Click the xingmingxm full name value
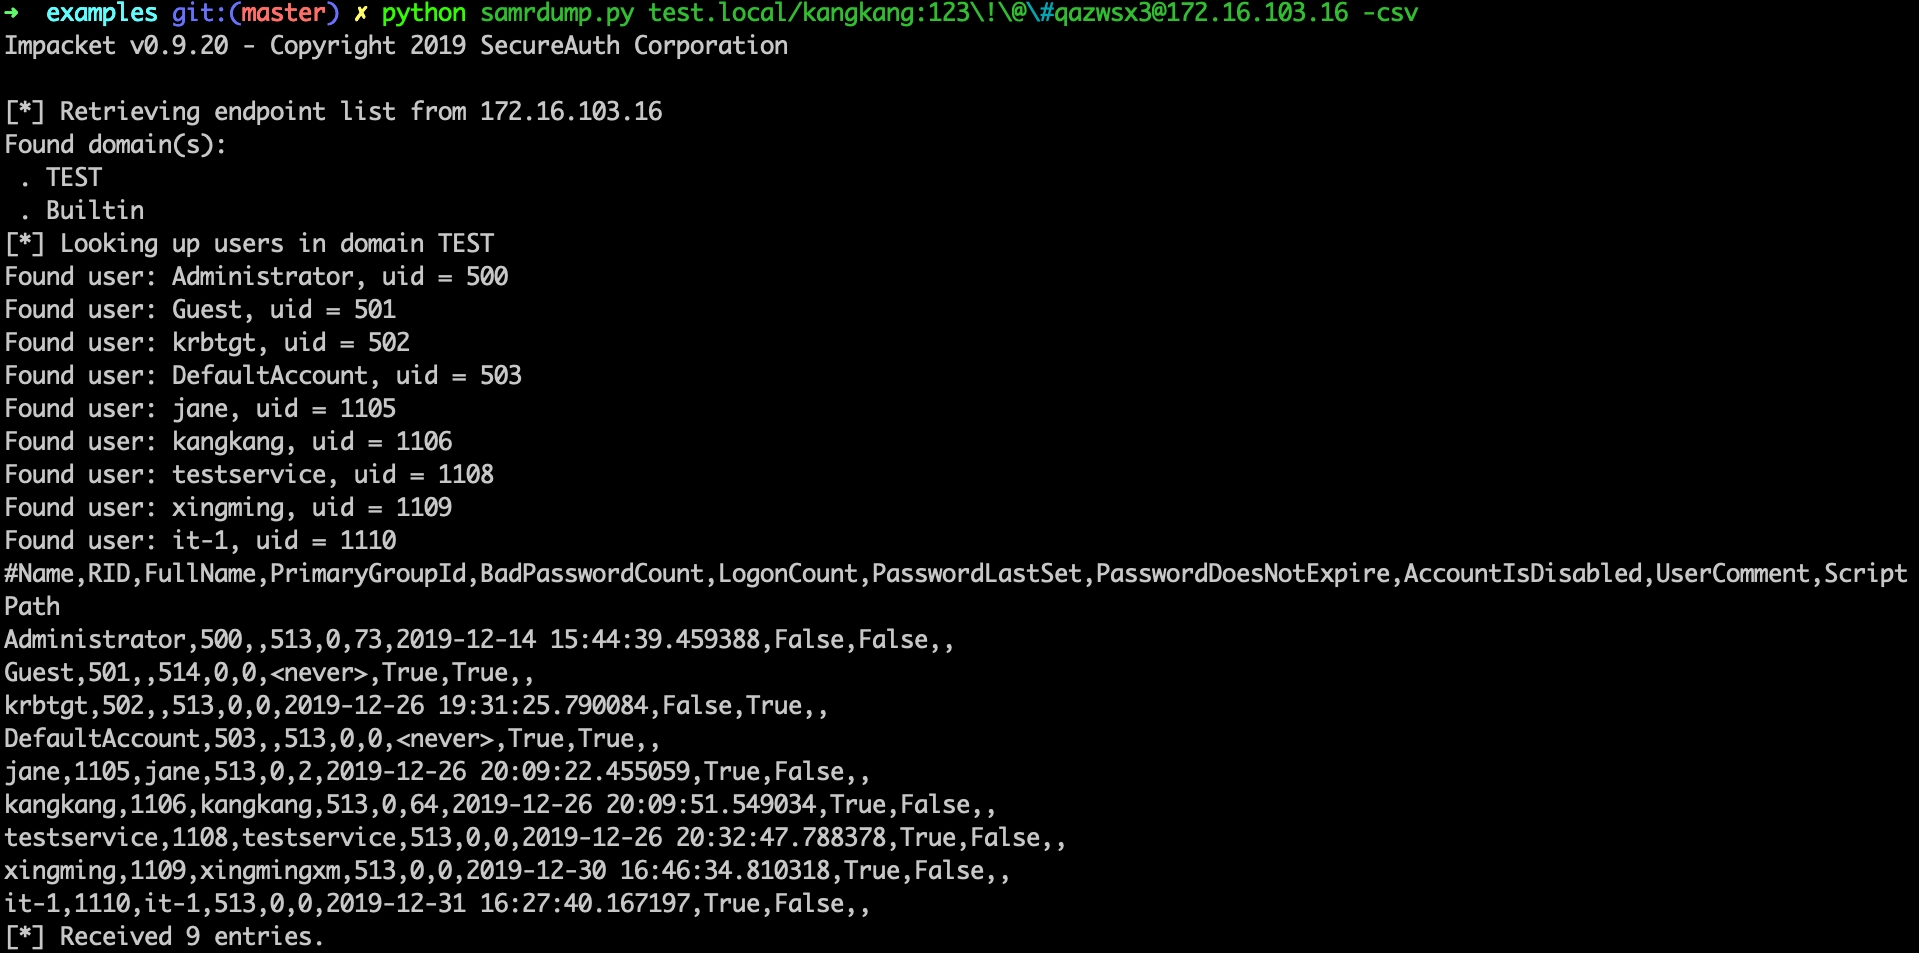Image resolution: width=1919 pixels, height=953 pixels. [x=270, y=871]
